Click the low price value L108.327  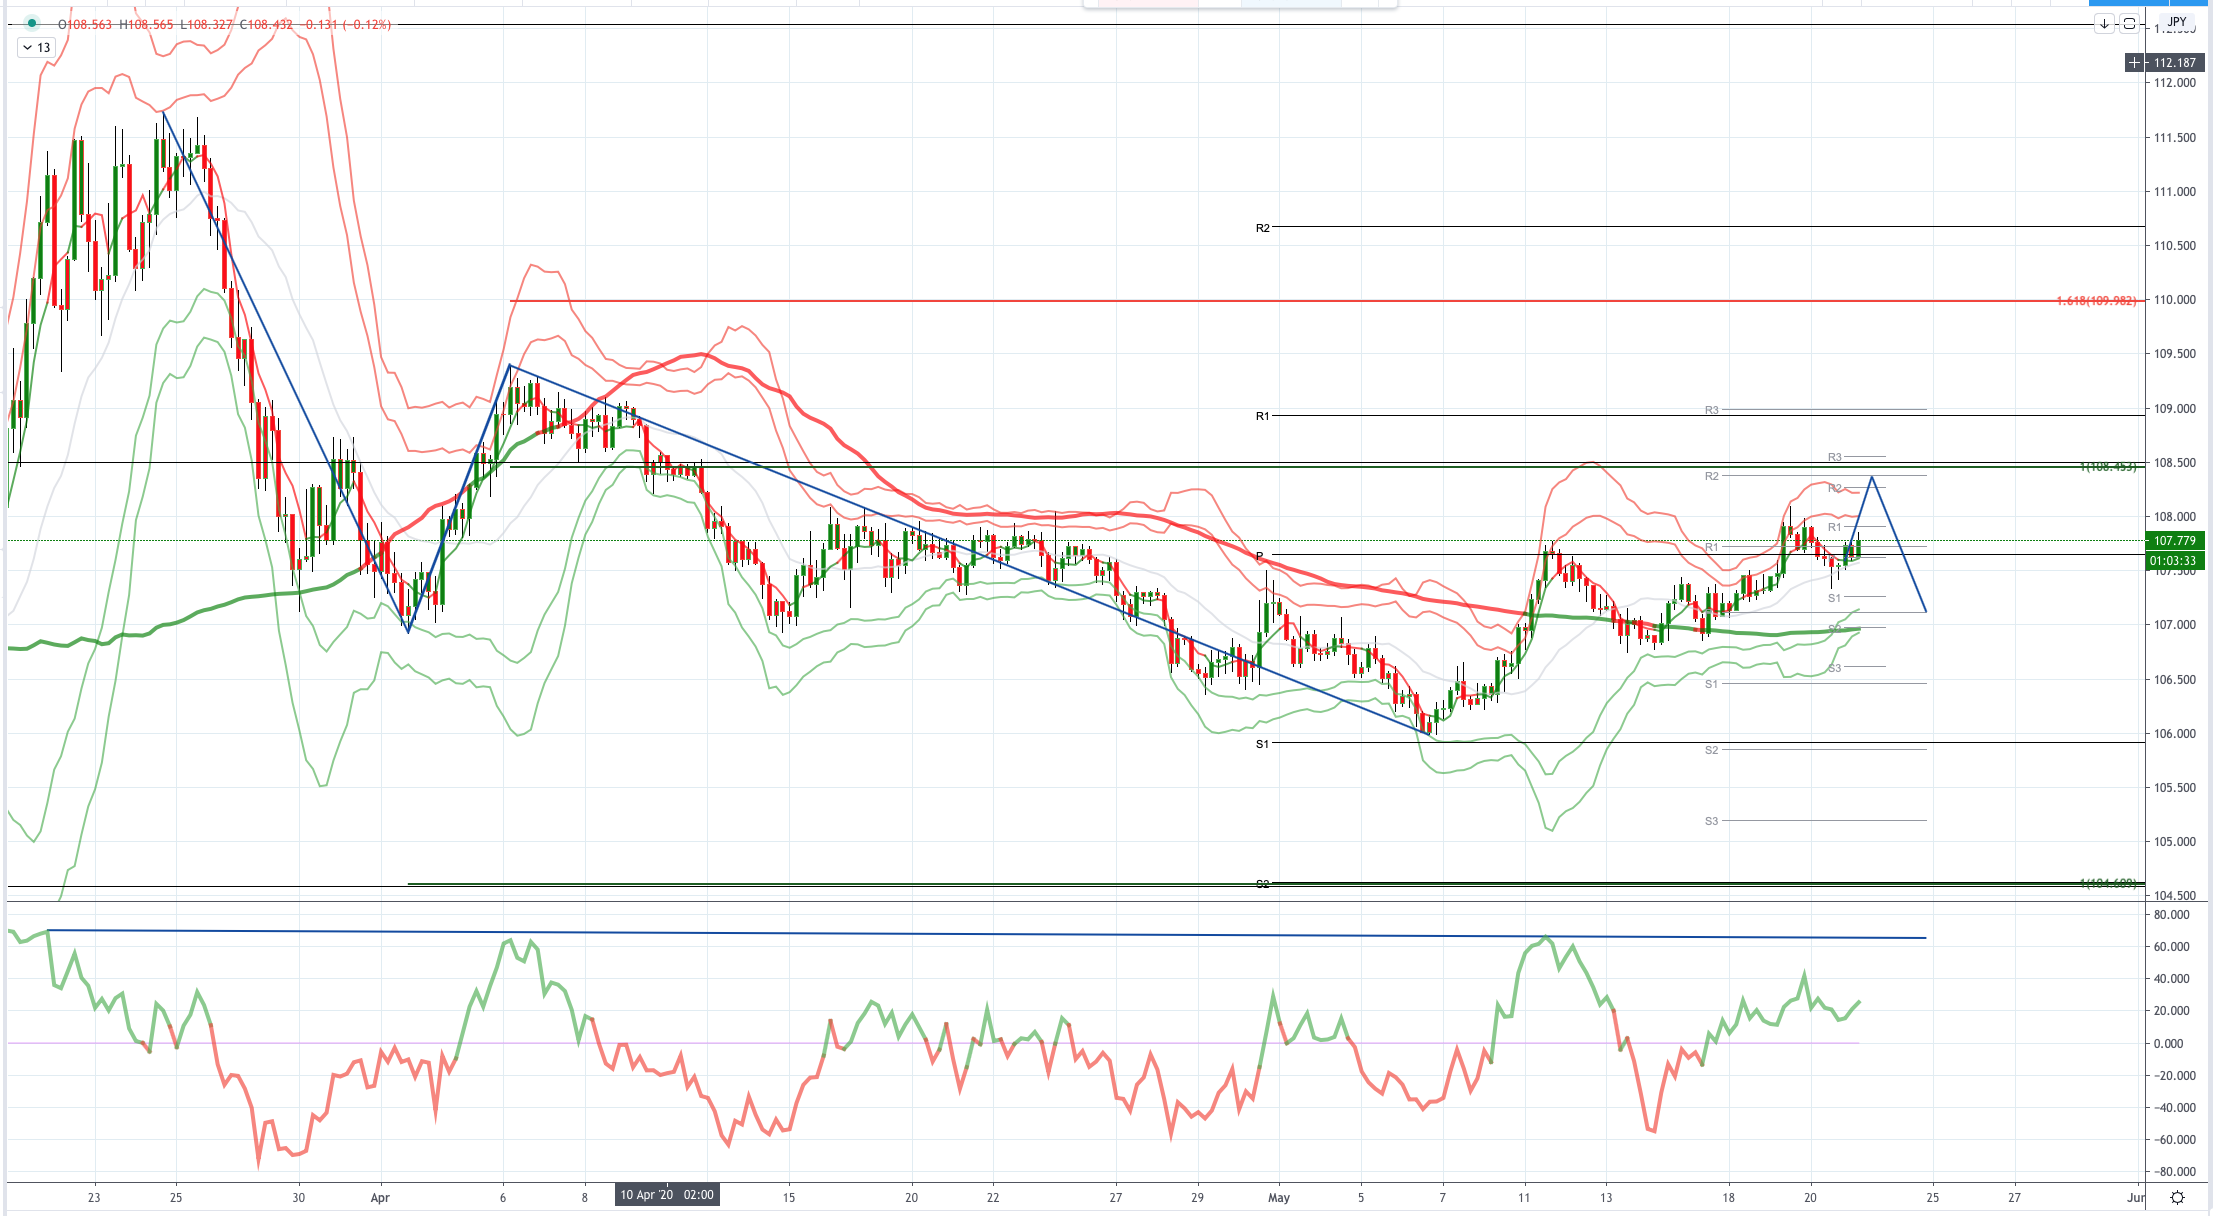click(x=206, y=24)
